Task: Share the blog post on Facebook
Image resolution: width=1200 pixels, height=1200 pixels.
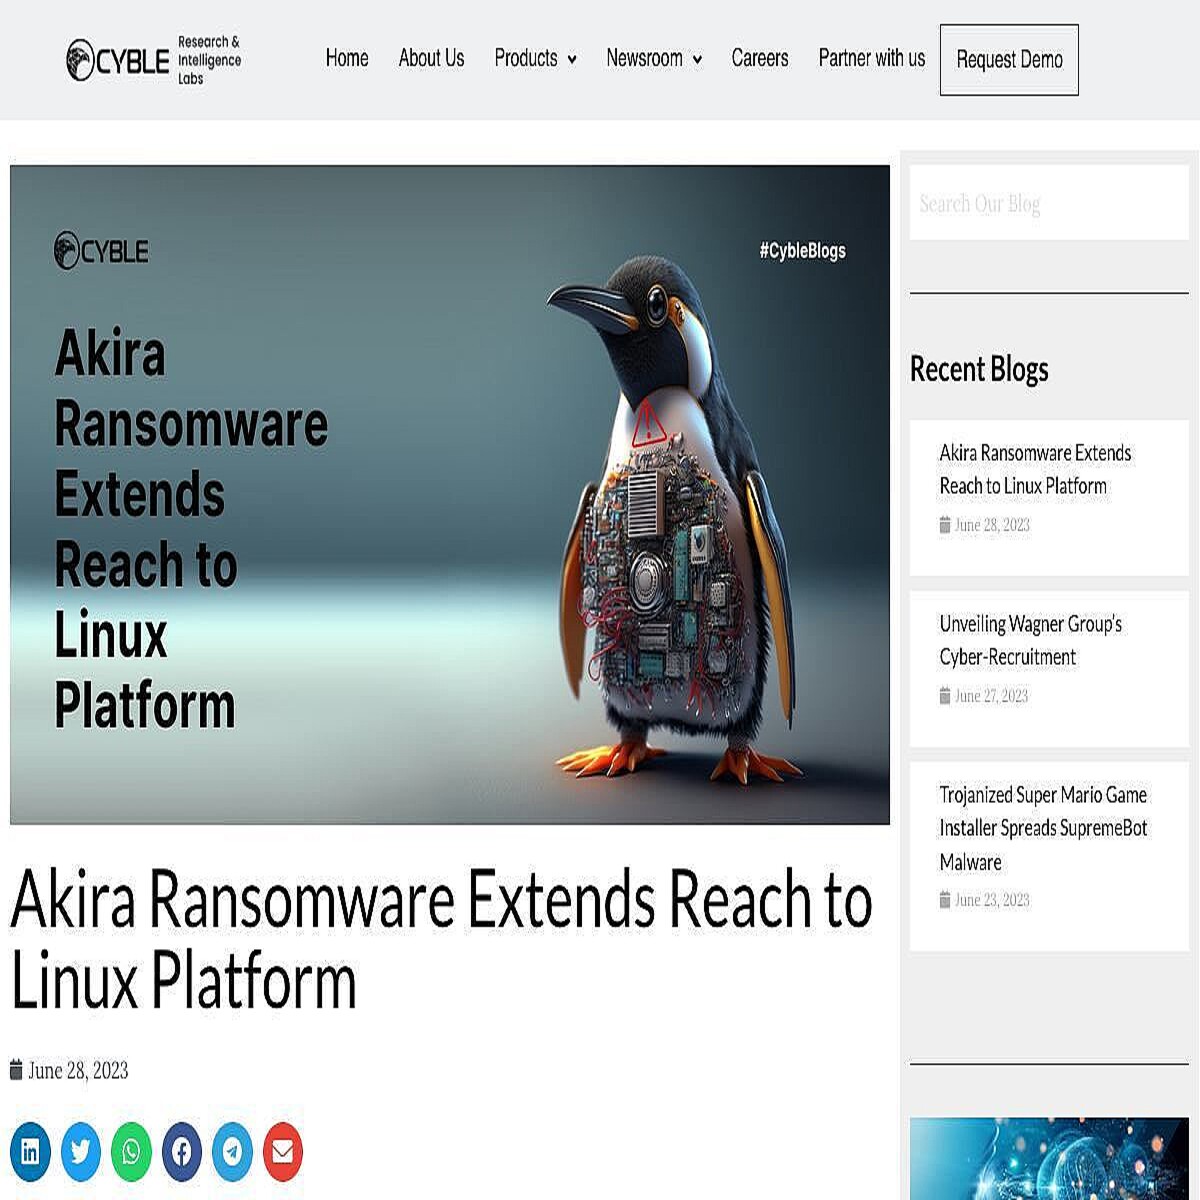Action: 181,1151
